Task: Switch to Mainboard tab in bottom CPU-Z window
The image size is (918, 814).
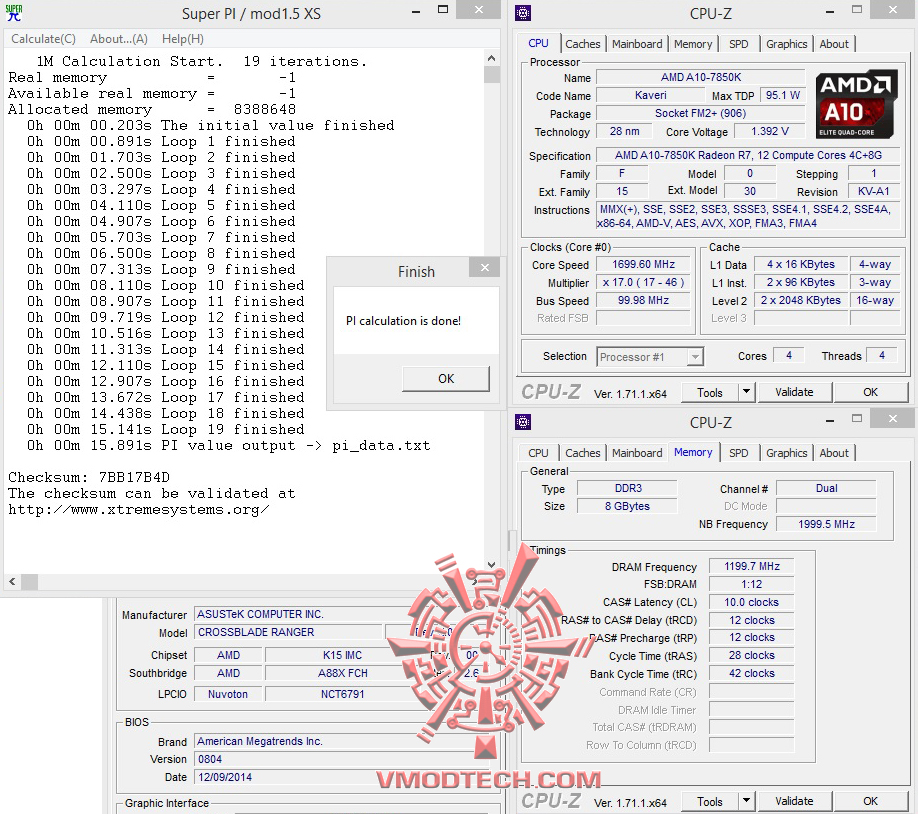Action: pyautogui.click(x=637, y=453)
